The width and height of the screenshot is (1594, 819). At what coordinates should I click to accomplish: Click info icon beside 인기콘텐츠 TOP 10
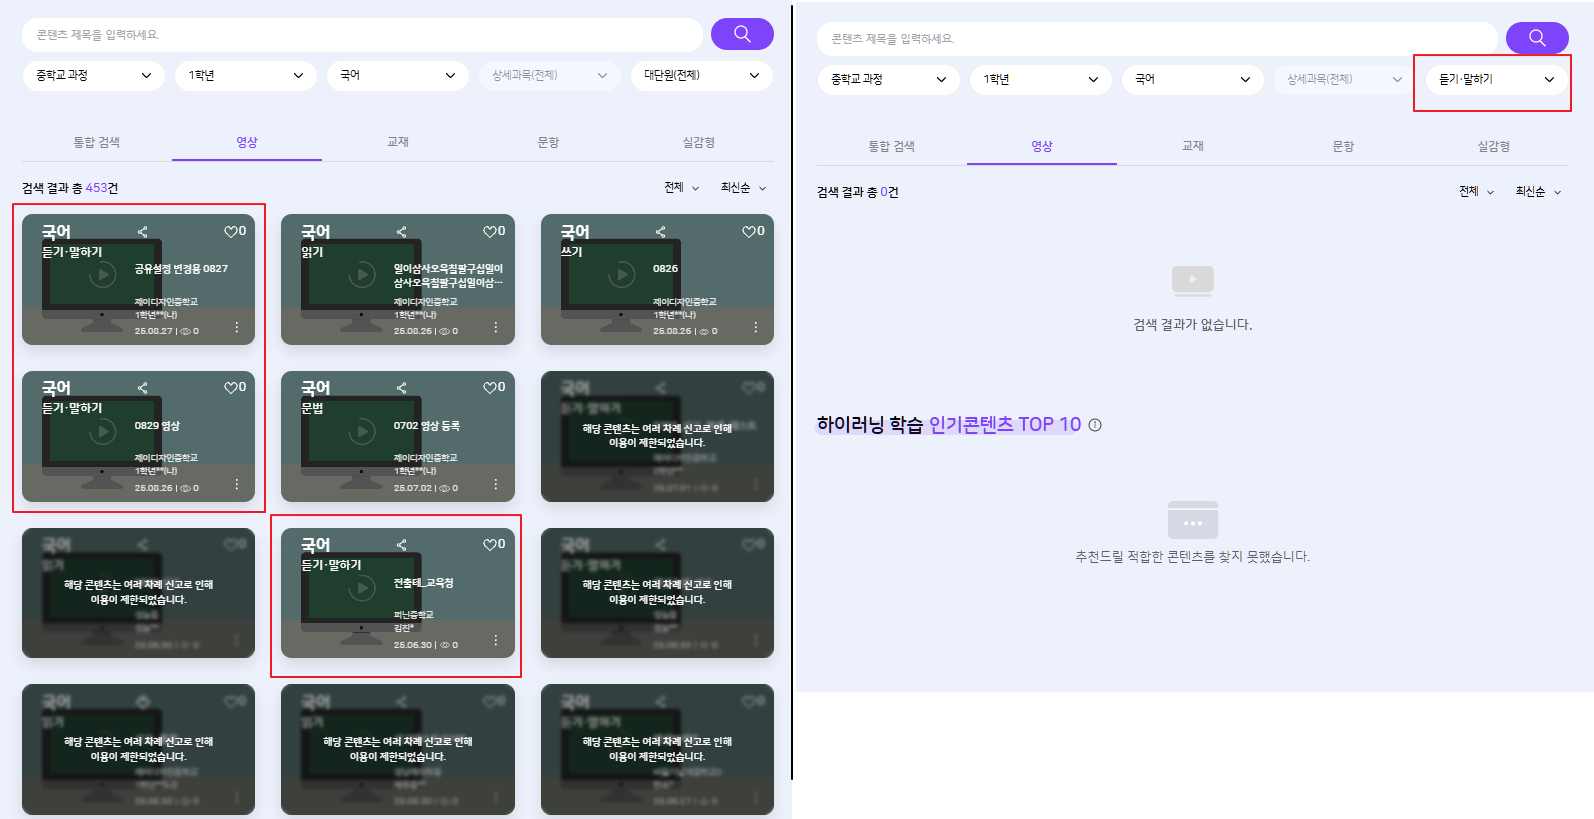[1095, 425]
